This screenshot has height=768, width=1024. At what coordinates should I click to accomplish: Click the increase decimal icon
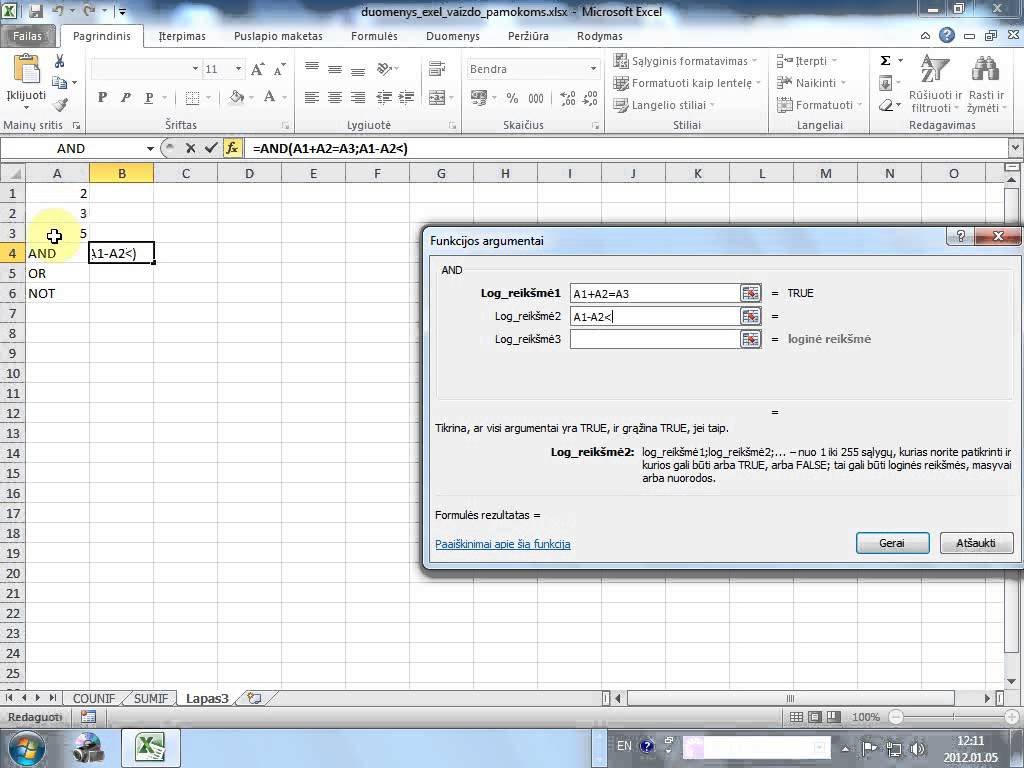[568, 98]
